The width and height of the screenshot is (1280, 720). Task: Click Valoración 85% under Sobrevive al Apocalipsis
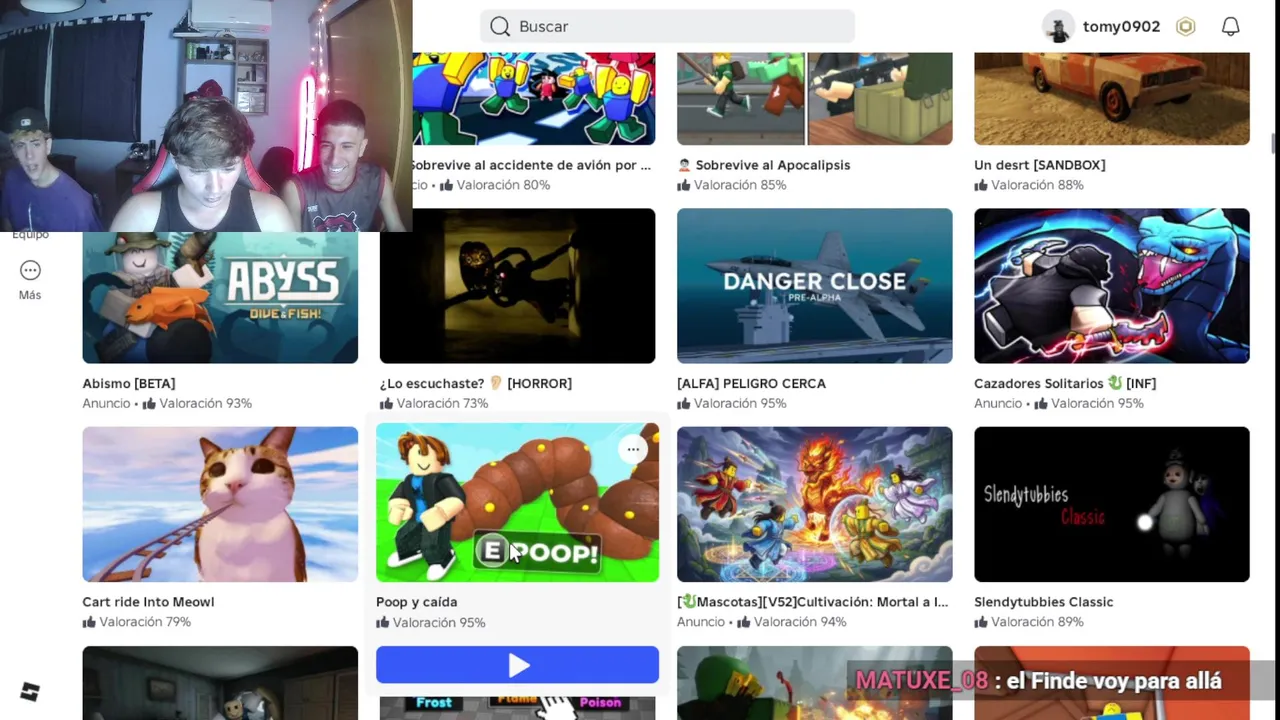740,185
